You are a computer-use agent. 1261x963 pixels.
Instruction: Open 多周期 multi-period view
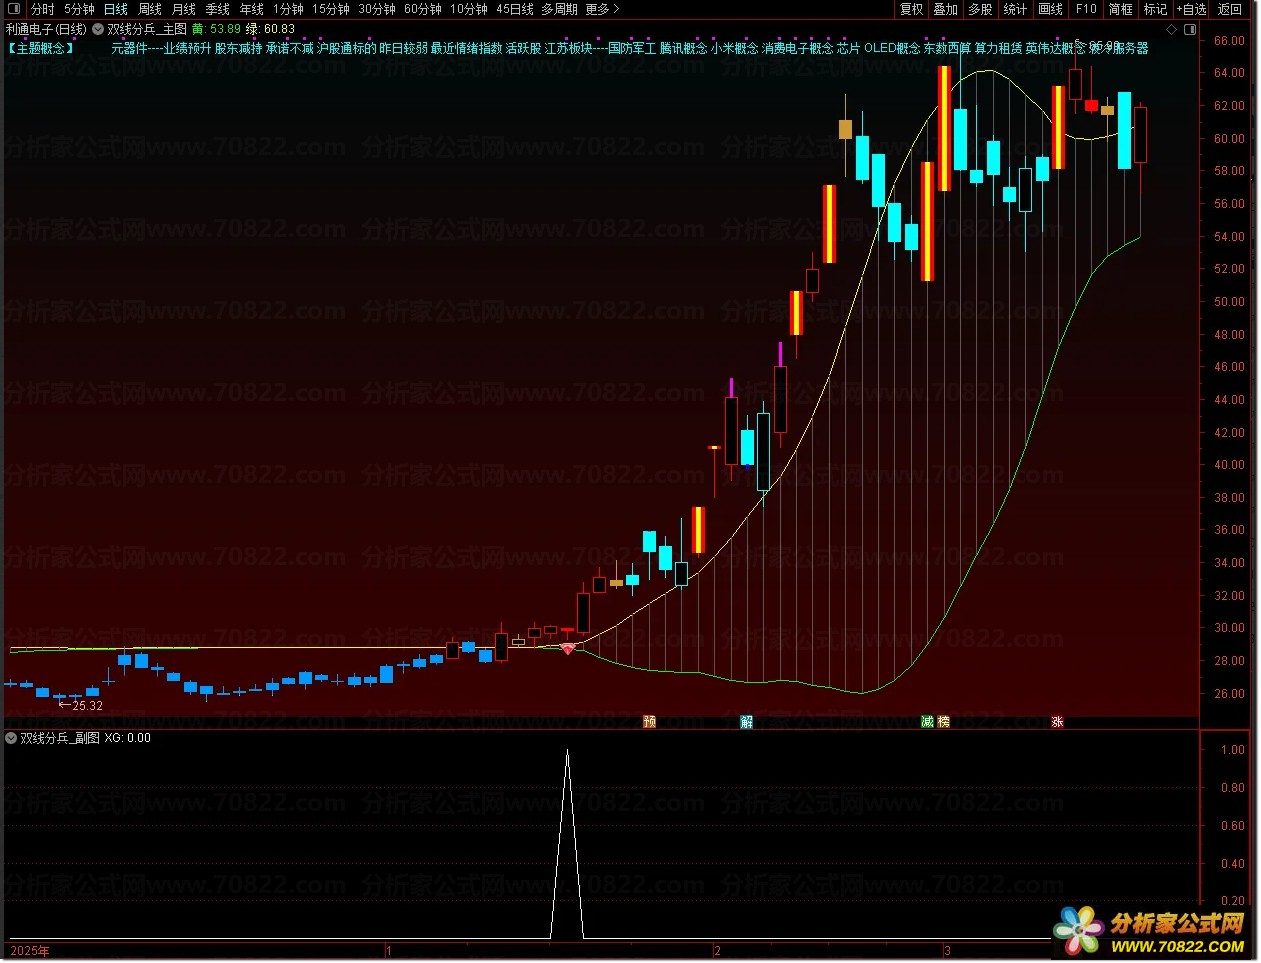pyautogui.click(x=560, y=9)
